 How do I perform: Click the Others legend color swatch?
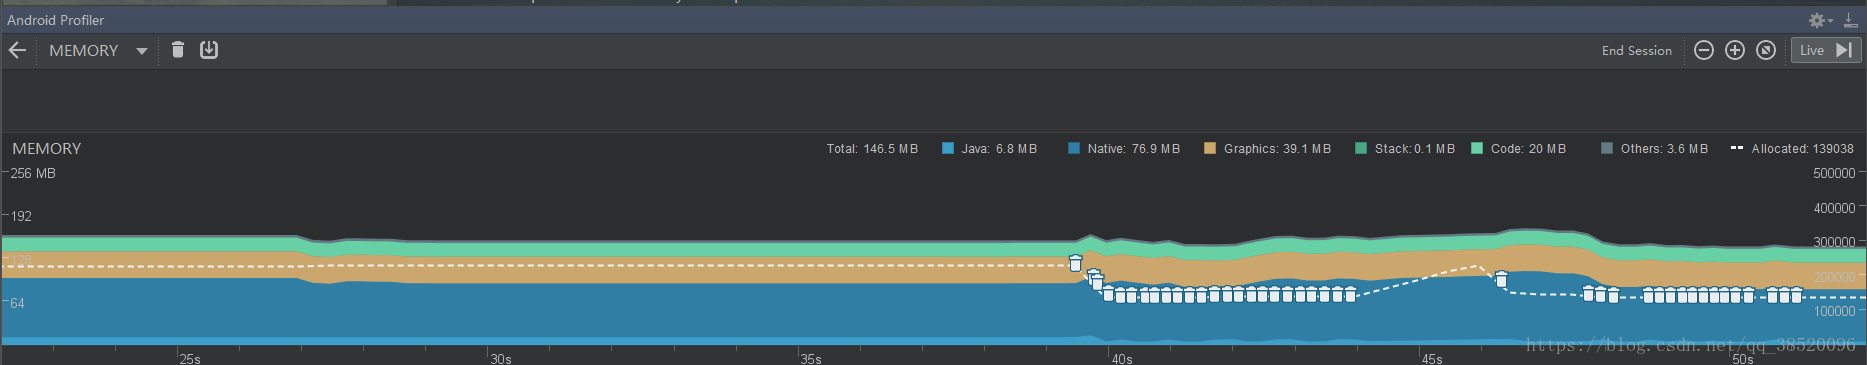(1606, 148)
